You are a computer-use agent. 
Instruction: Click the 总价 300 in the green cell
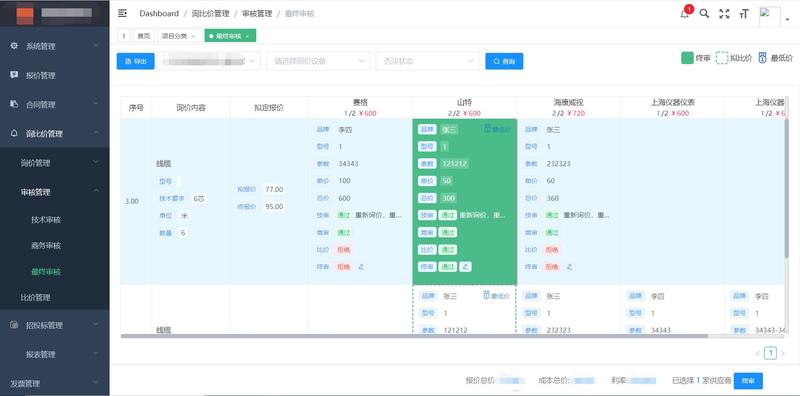(x=447, y=198)
